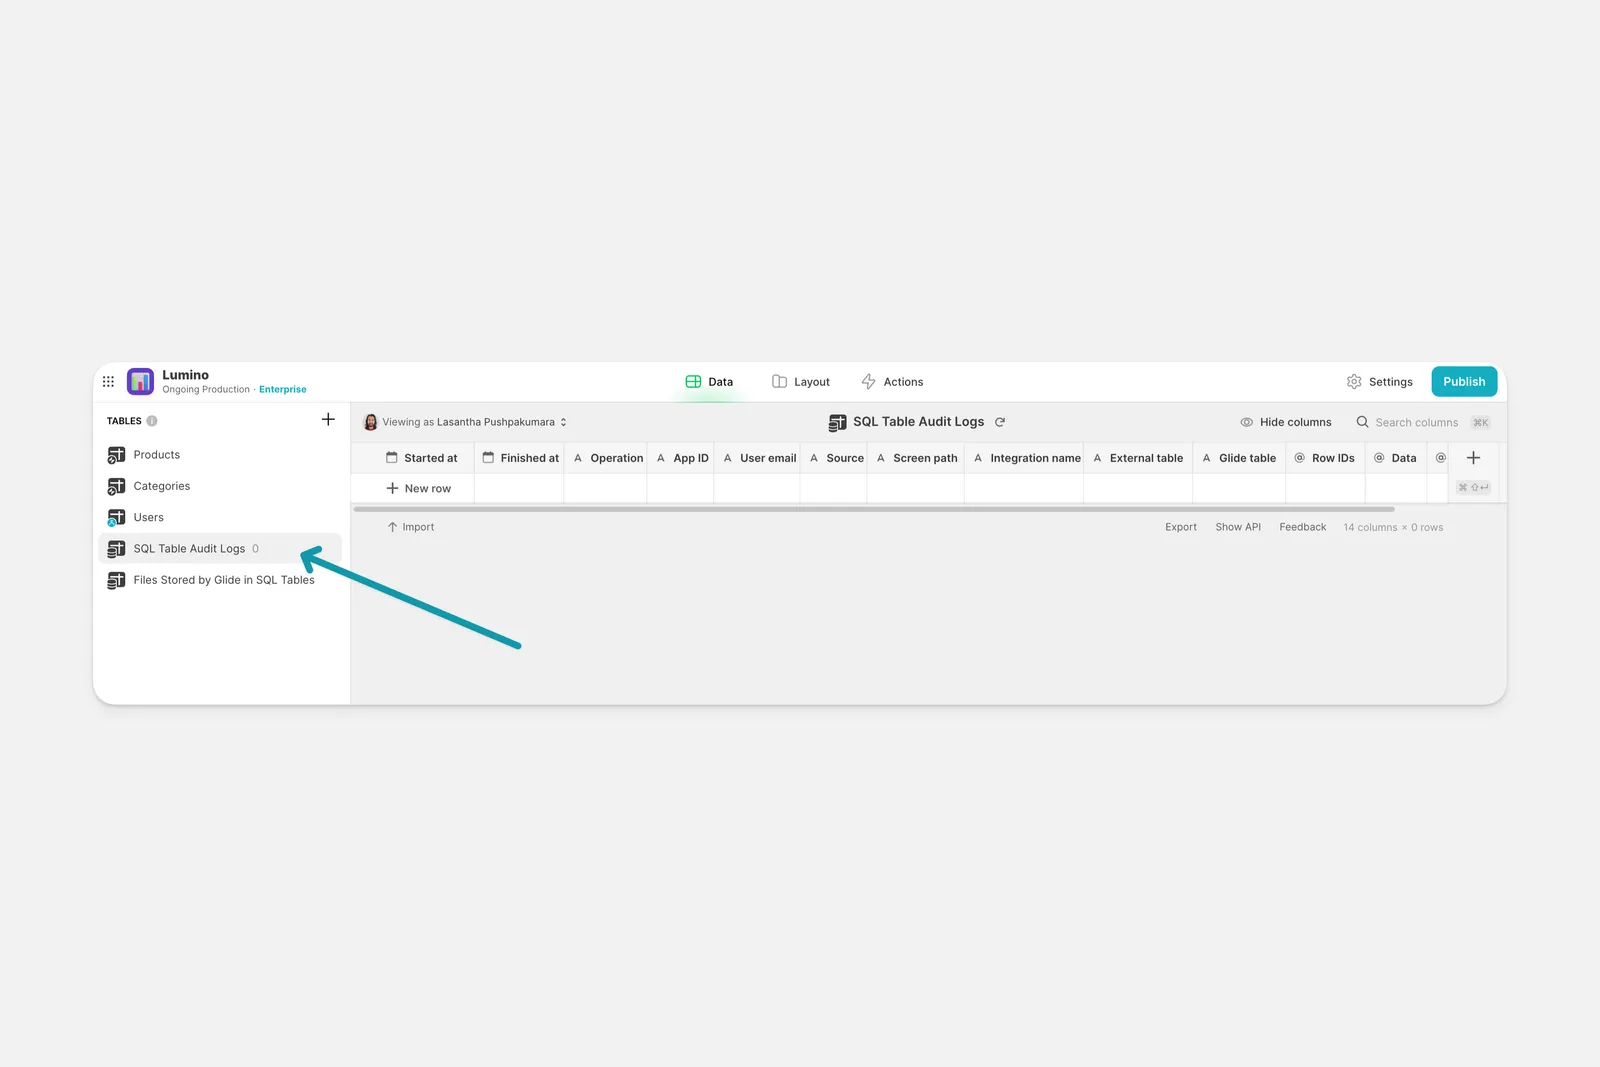The image size is (1600, 1067).
Task: Reload the SQL Table Audit Logs table
Action: pyautogui.click(x=1000, y=422)
